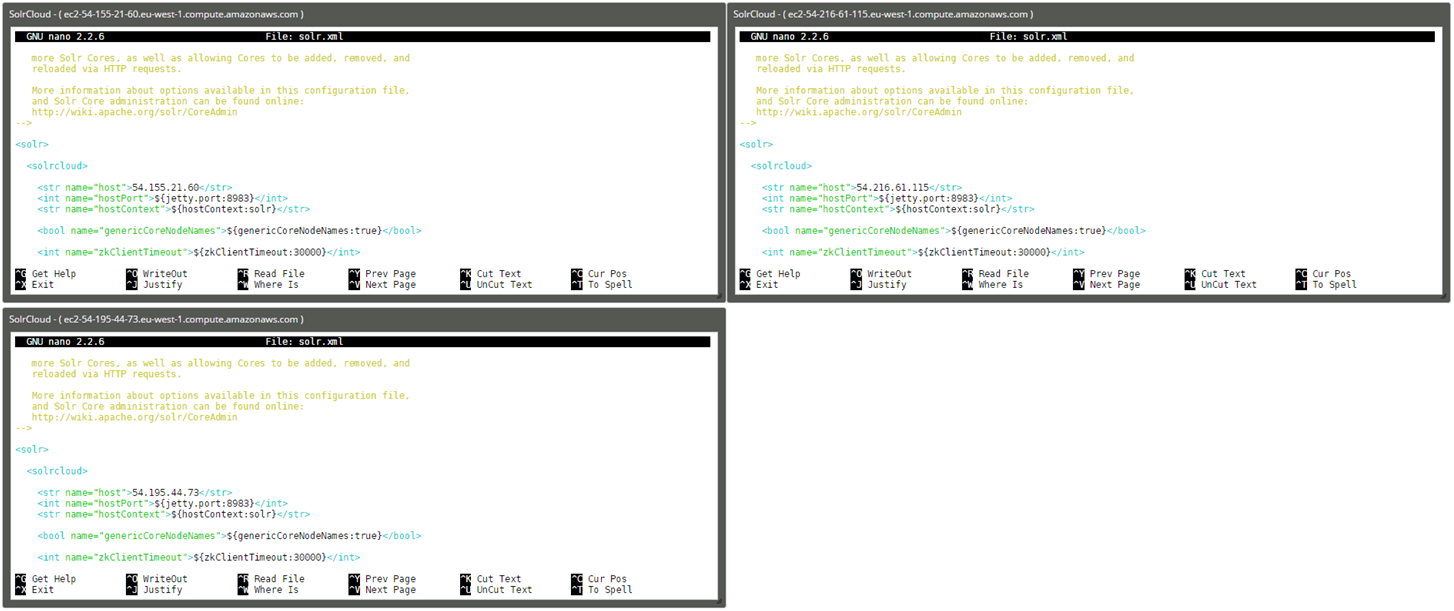The image size is (1454, 611).
Task: Click nano header bar in 54.155.21.60 window
Action: tap(362, 36)
